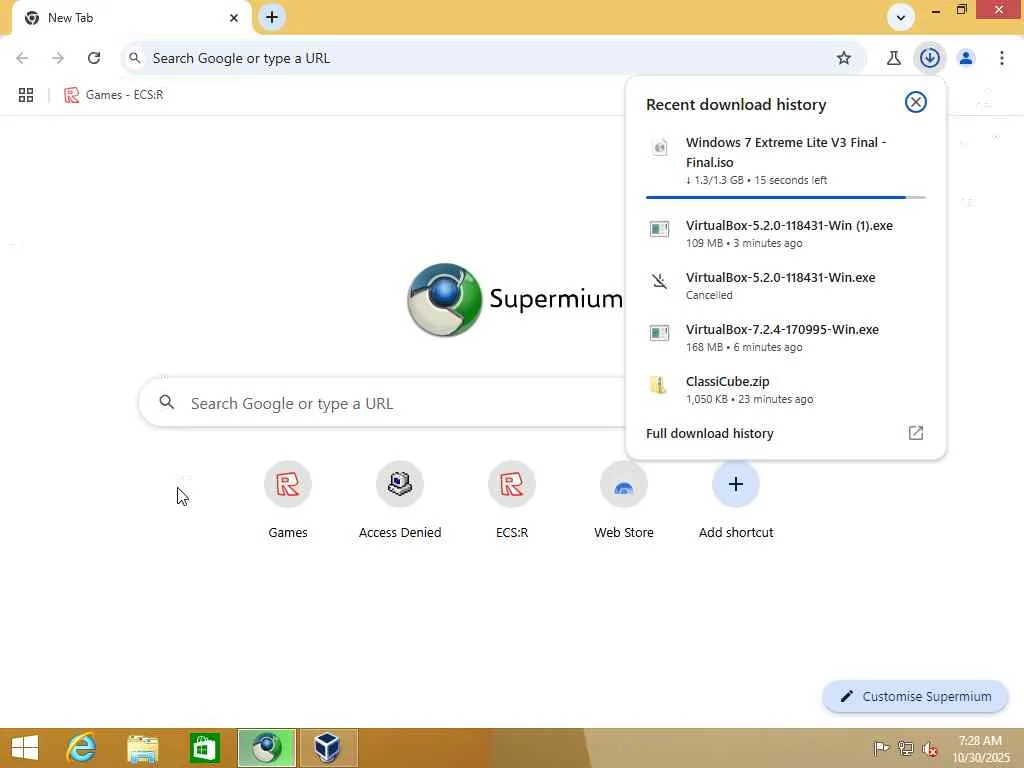This screenshot has width=1024, height=768.
Task: Switch to VirtualBox in the taskbar
Action: [328, 748]
